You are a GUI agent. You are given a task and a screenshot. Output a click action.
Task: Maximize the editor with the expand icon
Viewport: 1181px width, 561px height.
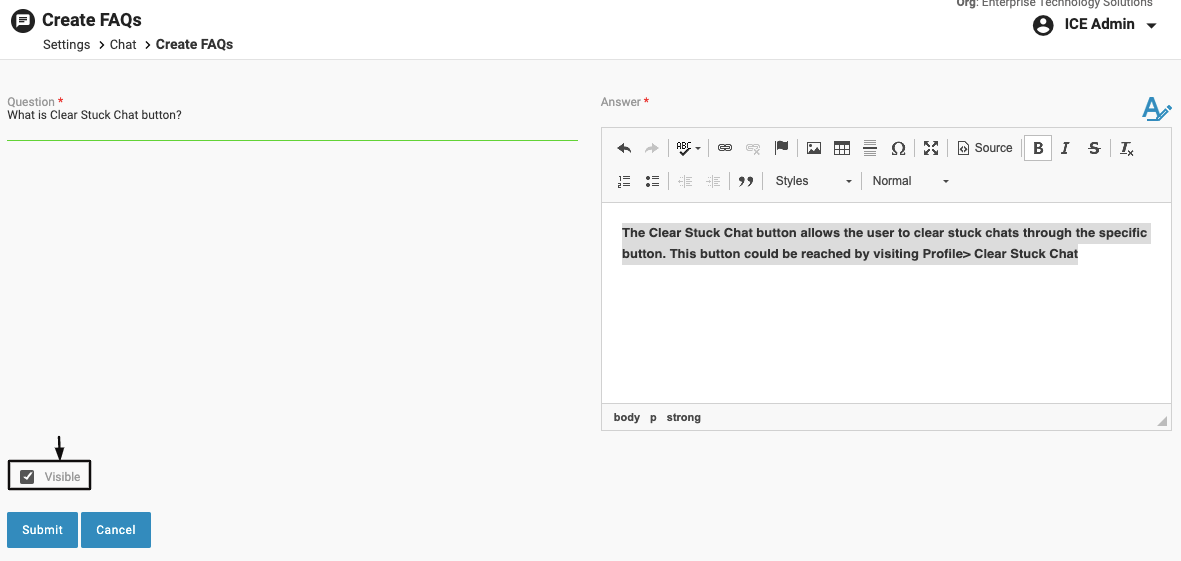[x=931, y=148]
